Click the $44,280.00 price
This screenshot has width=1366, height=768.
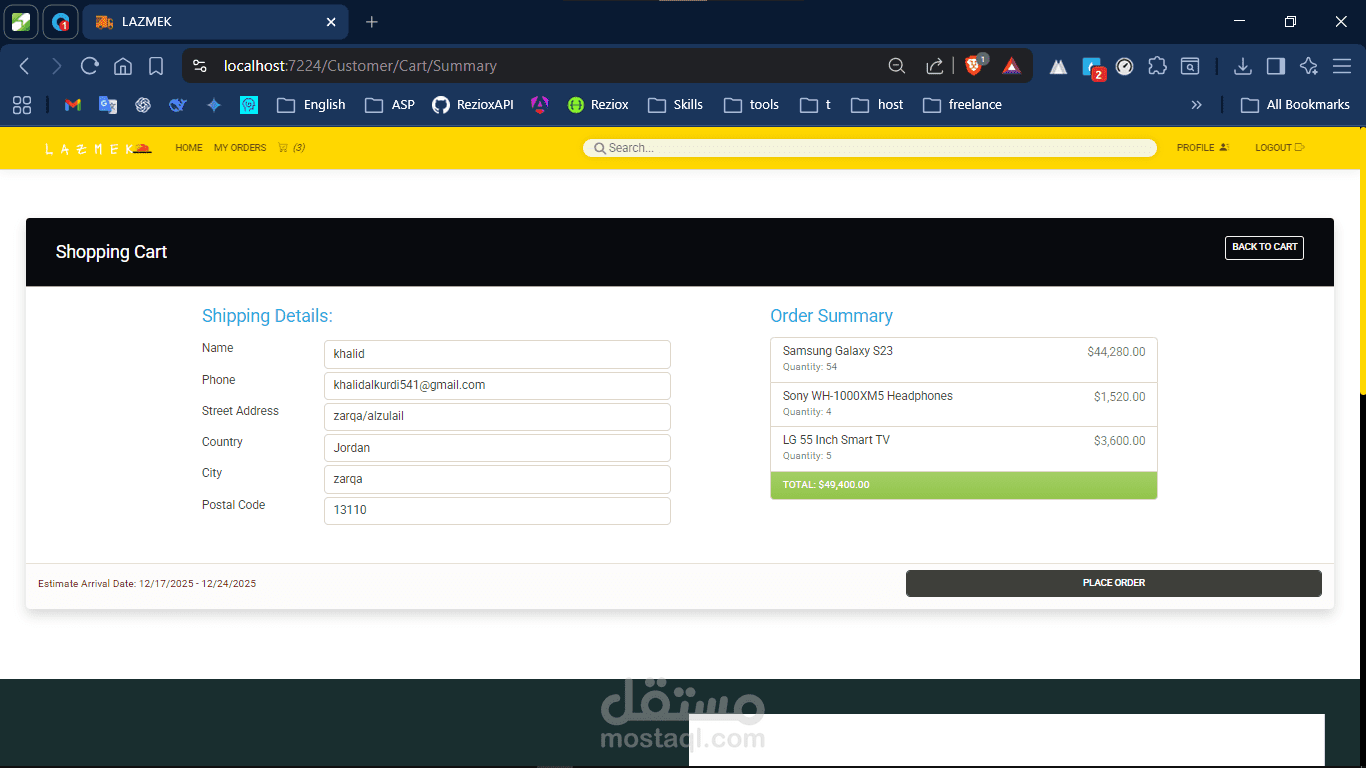tap(1116, 352)
